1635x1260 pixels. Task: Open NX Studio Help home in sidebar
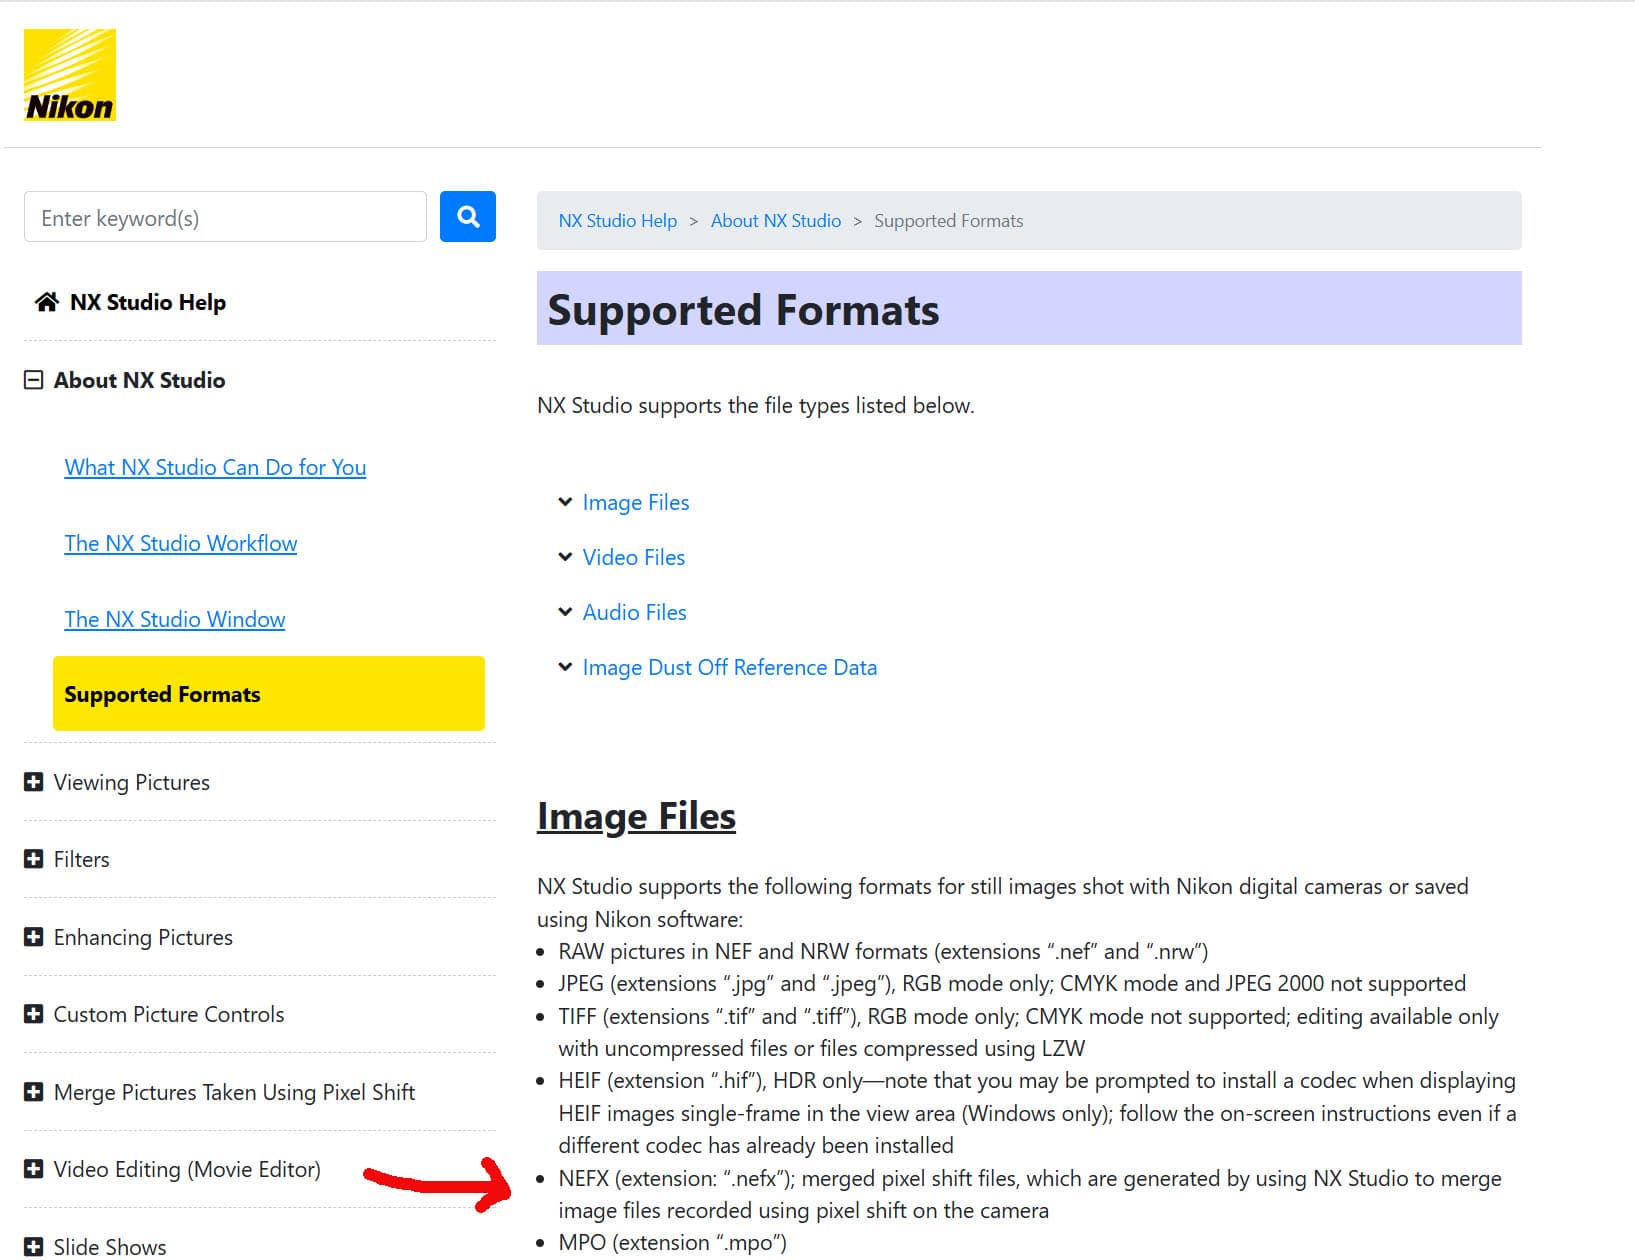point(148,302)
